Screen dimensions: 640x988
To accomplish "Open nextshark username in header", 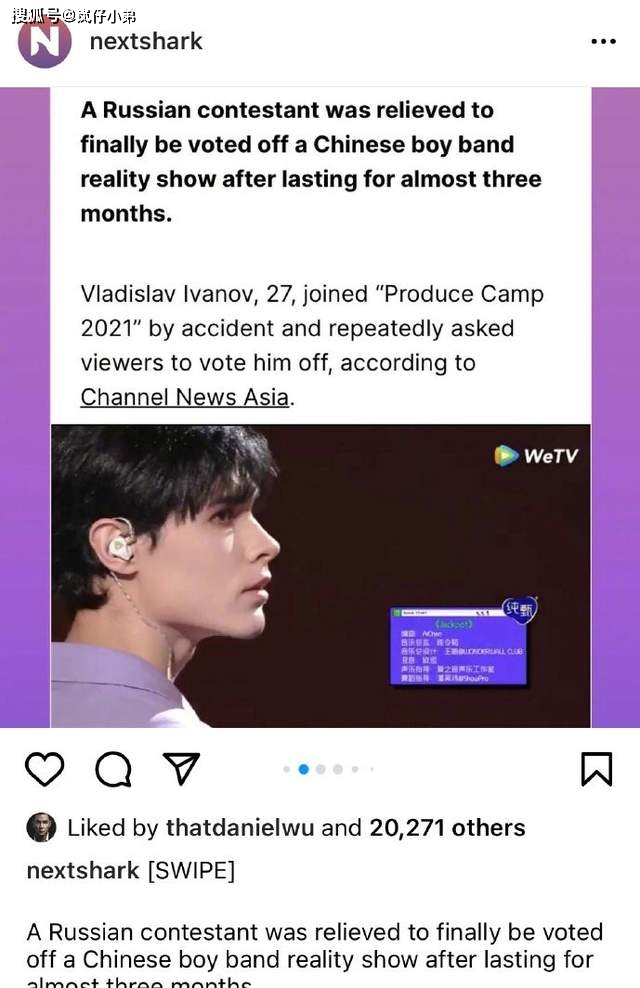I will [146, 42].
